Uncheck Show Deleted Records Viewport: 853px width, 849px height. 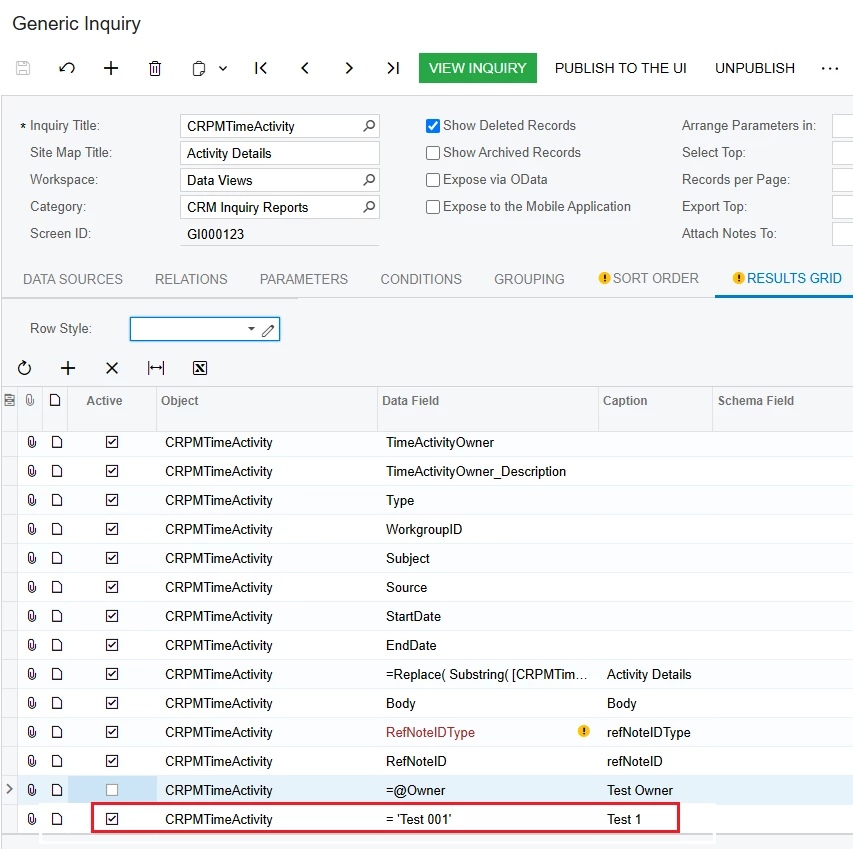point(434,125)
